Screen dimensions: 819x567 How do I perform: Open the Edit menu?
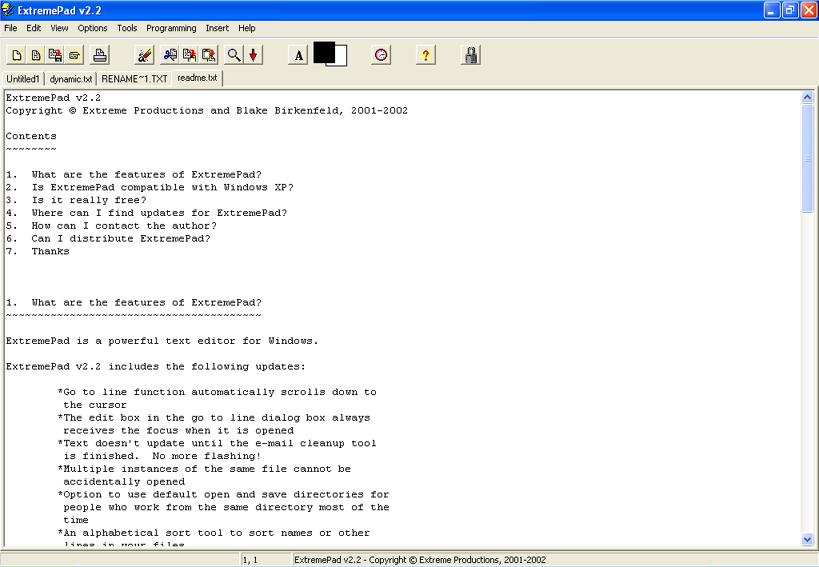tap(33, 28)
